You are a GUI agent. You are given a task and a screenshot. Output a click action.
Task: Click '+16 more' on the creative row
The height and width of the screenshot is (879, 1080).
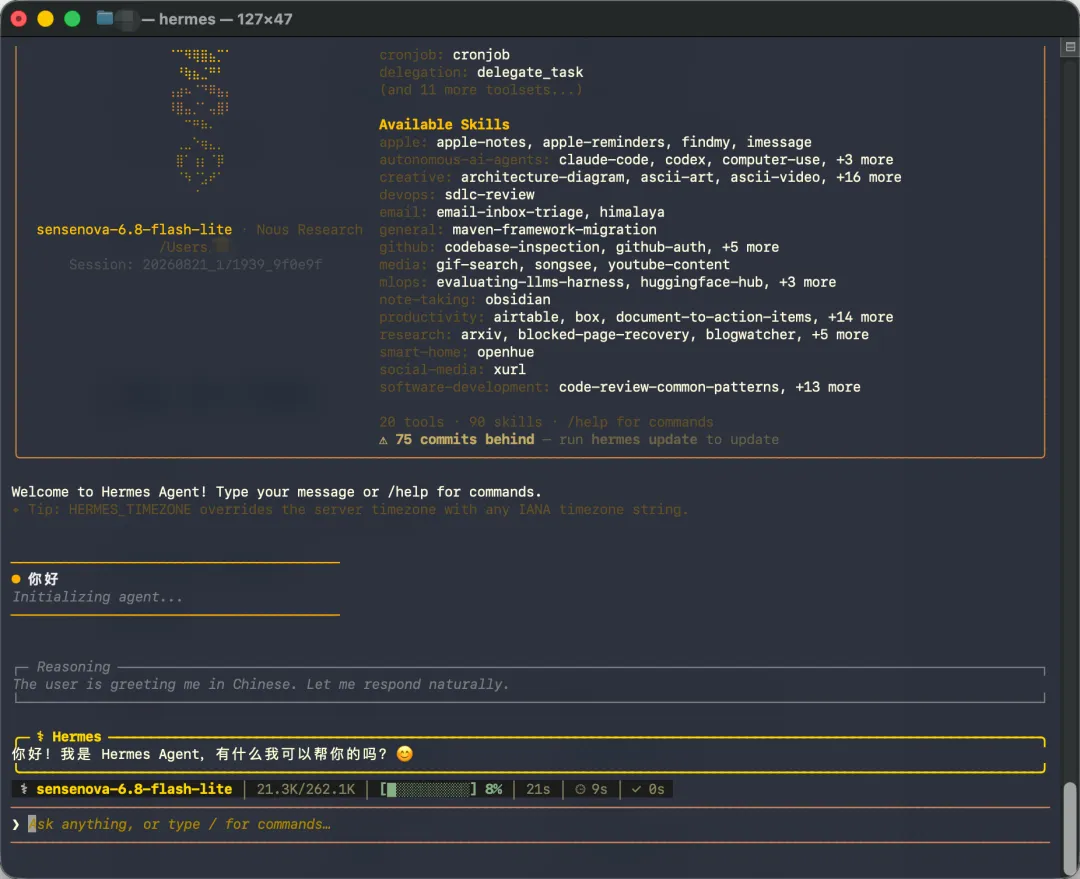coord(868,178)
